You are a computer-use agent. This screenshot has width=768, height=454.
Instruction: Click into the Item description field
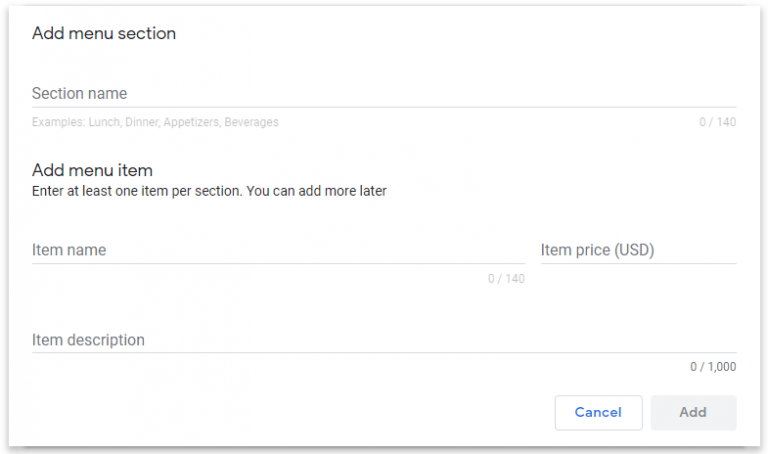click(x=383, y=340)
